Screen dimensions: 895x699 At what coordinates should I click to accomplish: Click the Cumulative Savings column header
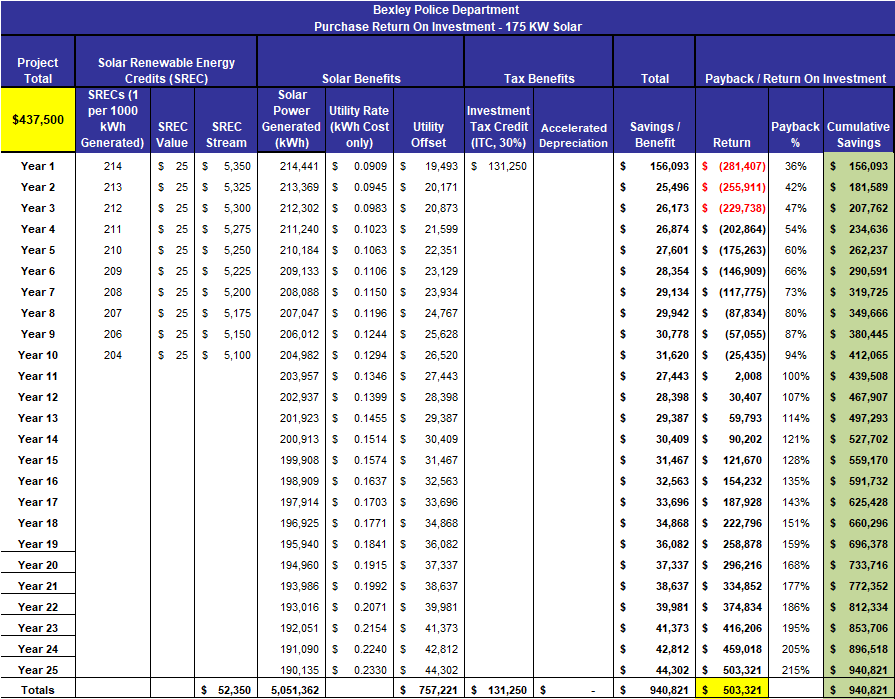coord(858,135)
